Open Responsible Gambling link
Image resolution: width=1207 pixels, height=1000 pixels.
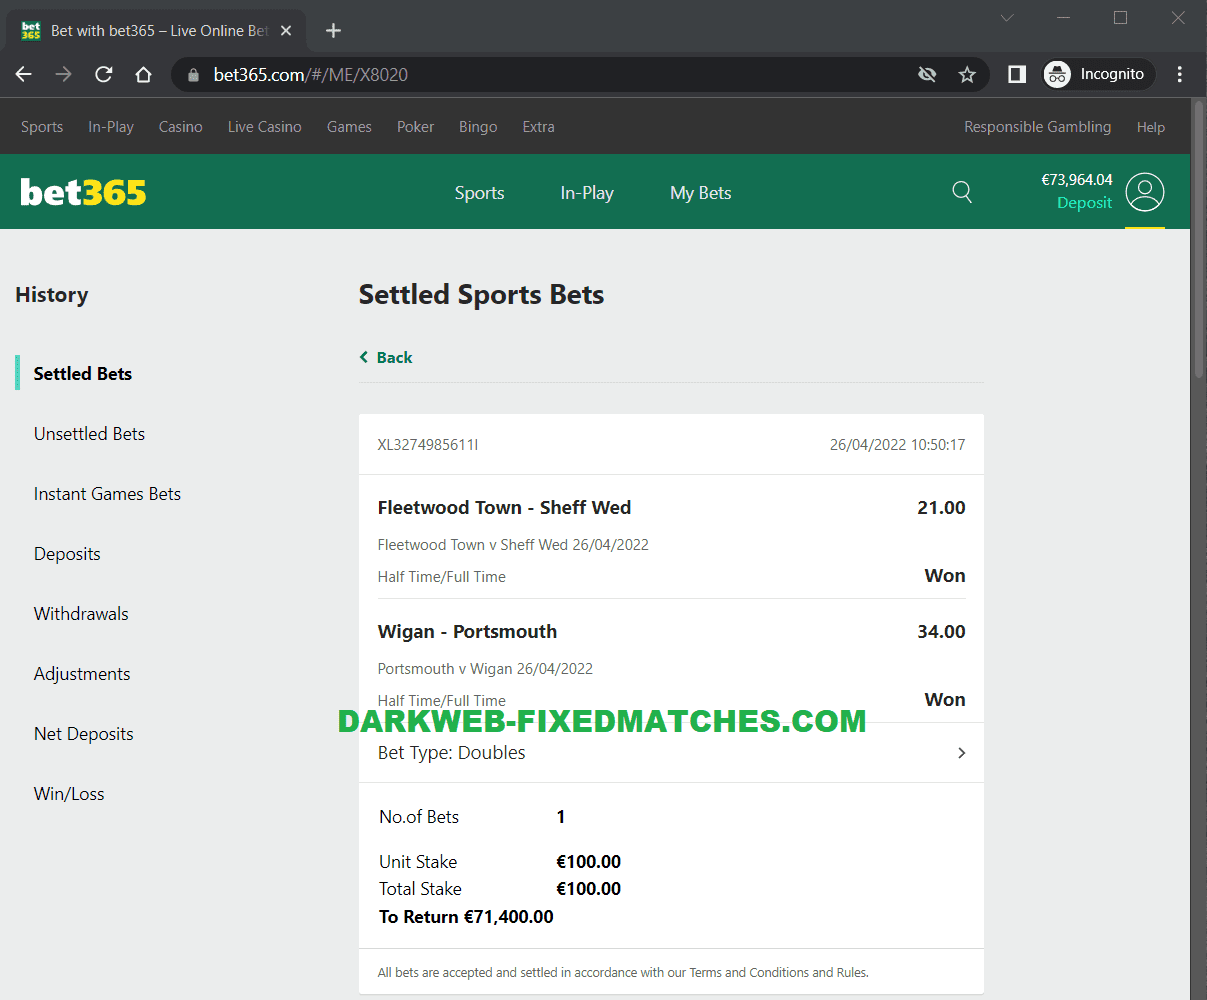point(1037,127)
